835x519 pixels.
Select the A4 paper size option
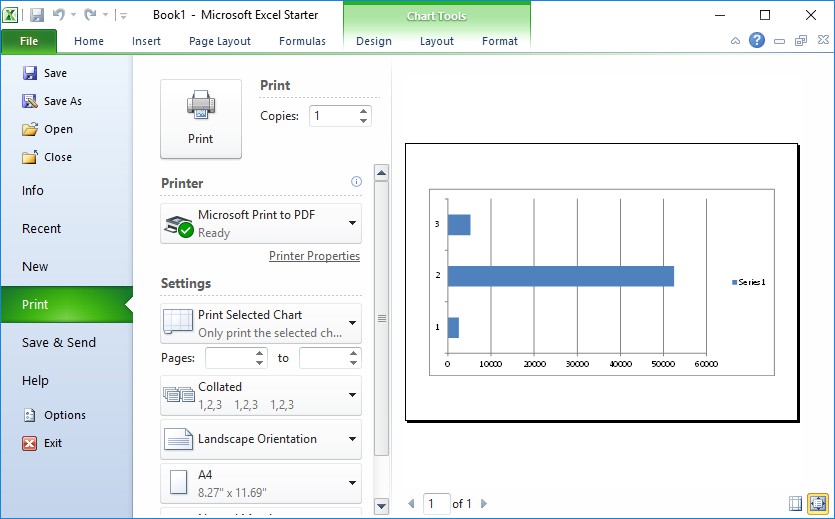coord(261,483)
